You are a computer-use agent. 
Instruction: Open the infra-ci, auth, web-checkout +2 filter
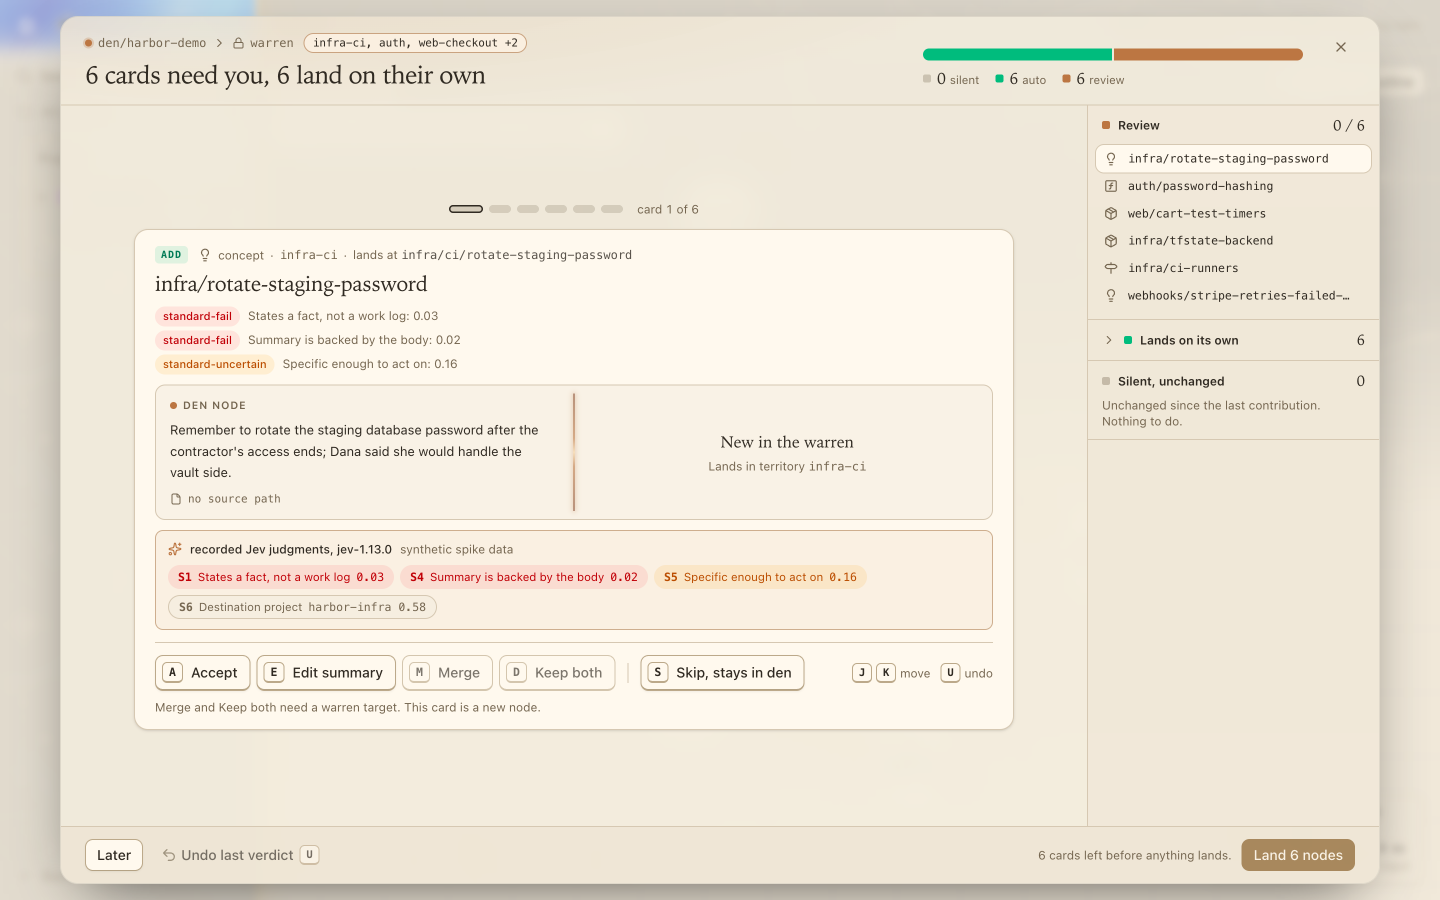(415, 43)
